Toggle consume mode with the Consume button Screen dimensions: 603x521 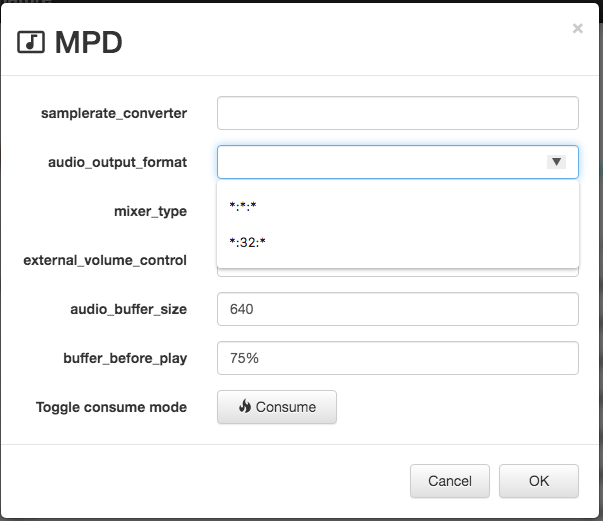click(277, 407)
